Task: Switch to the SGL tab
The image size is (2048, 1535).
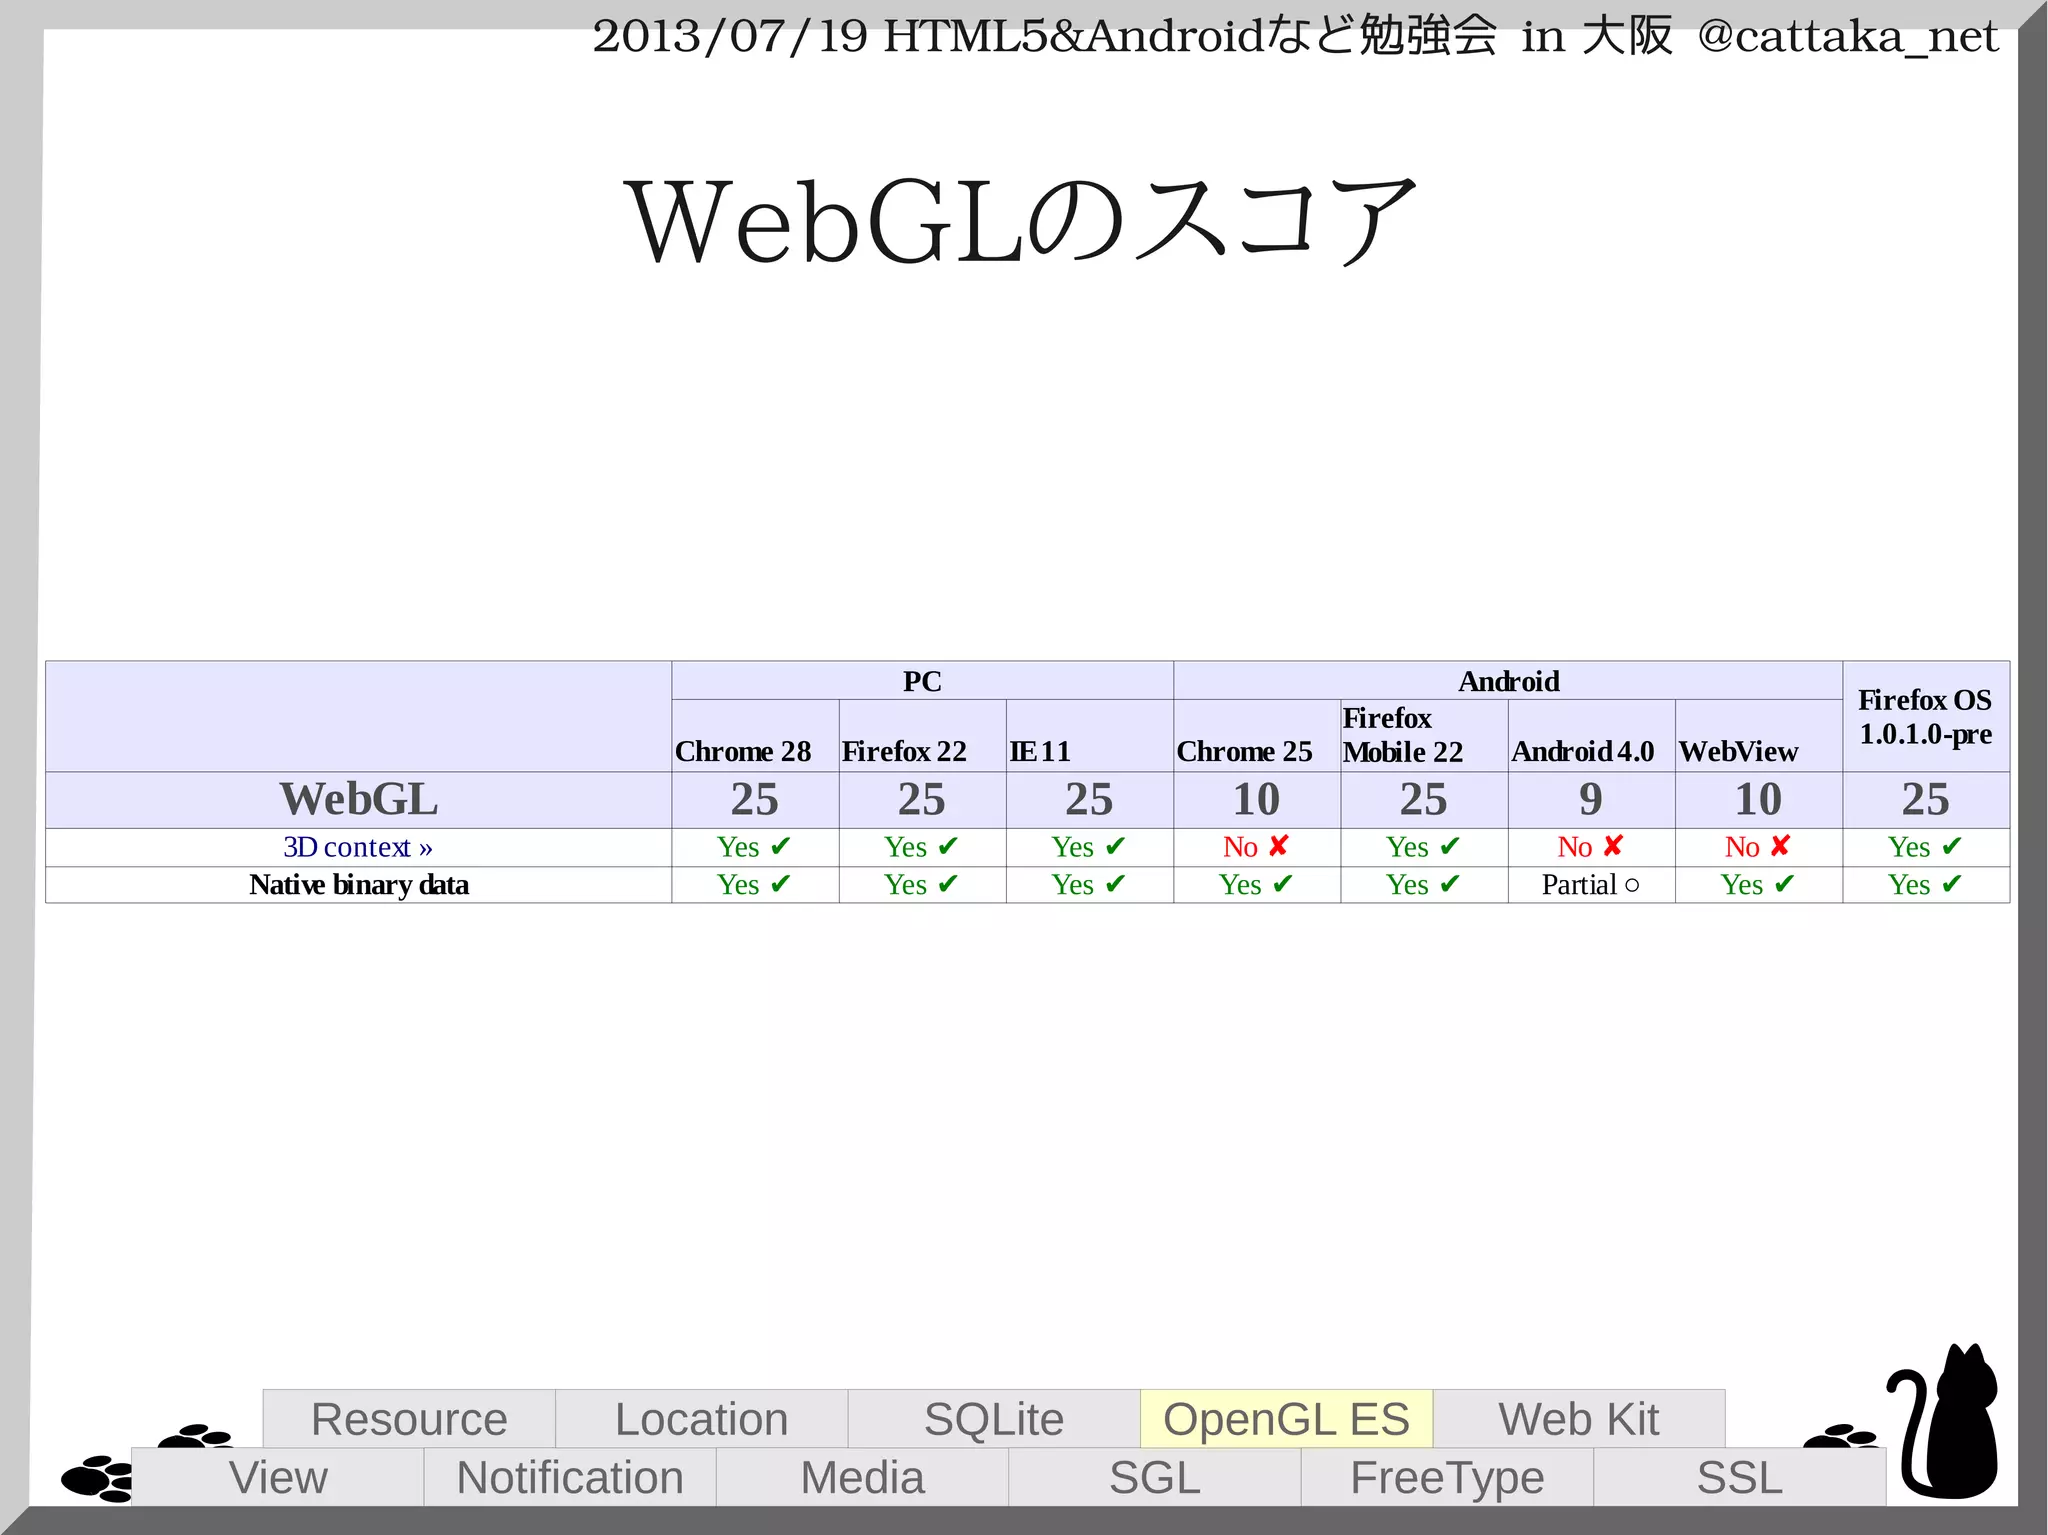Action: pos(1155,1477)
